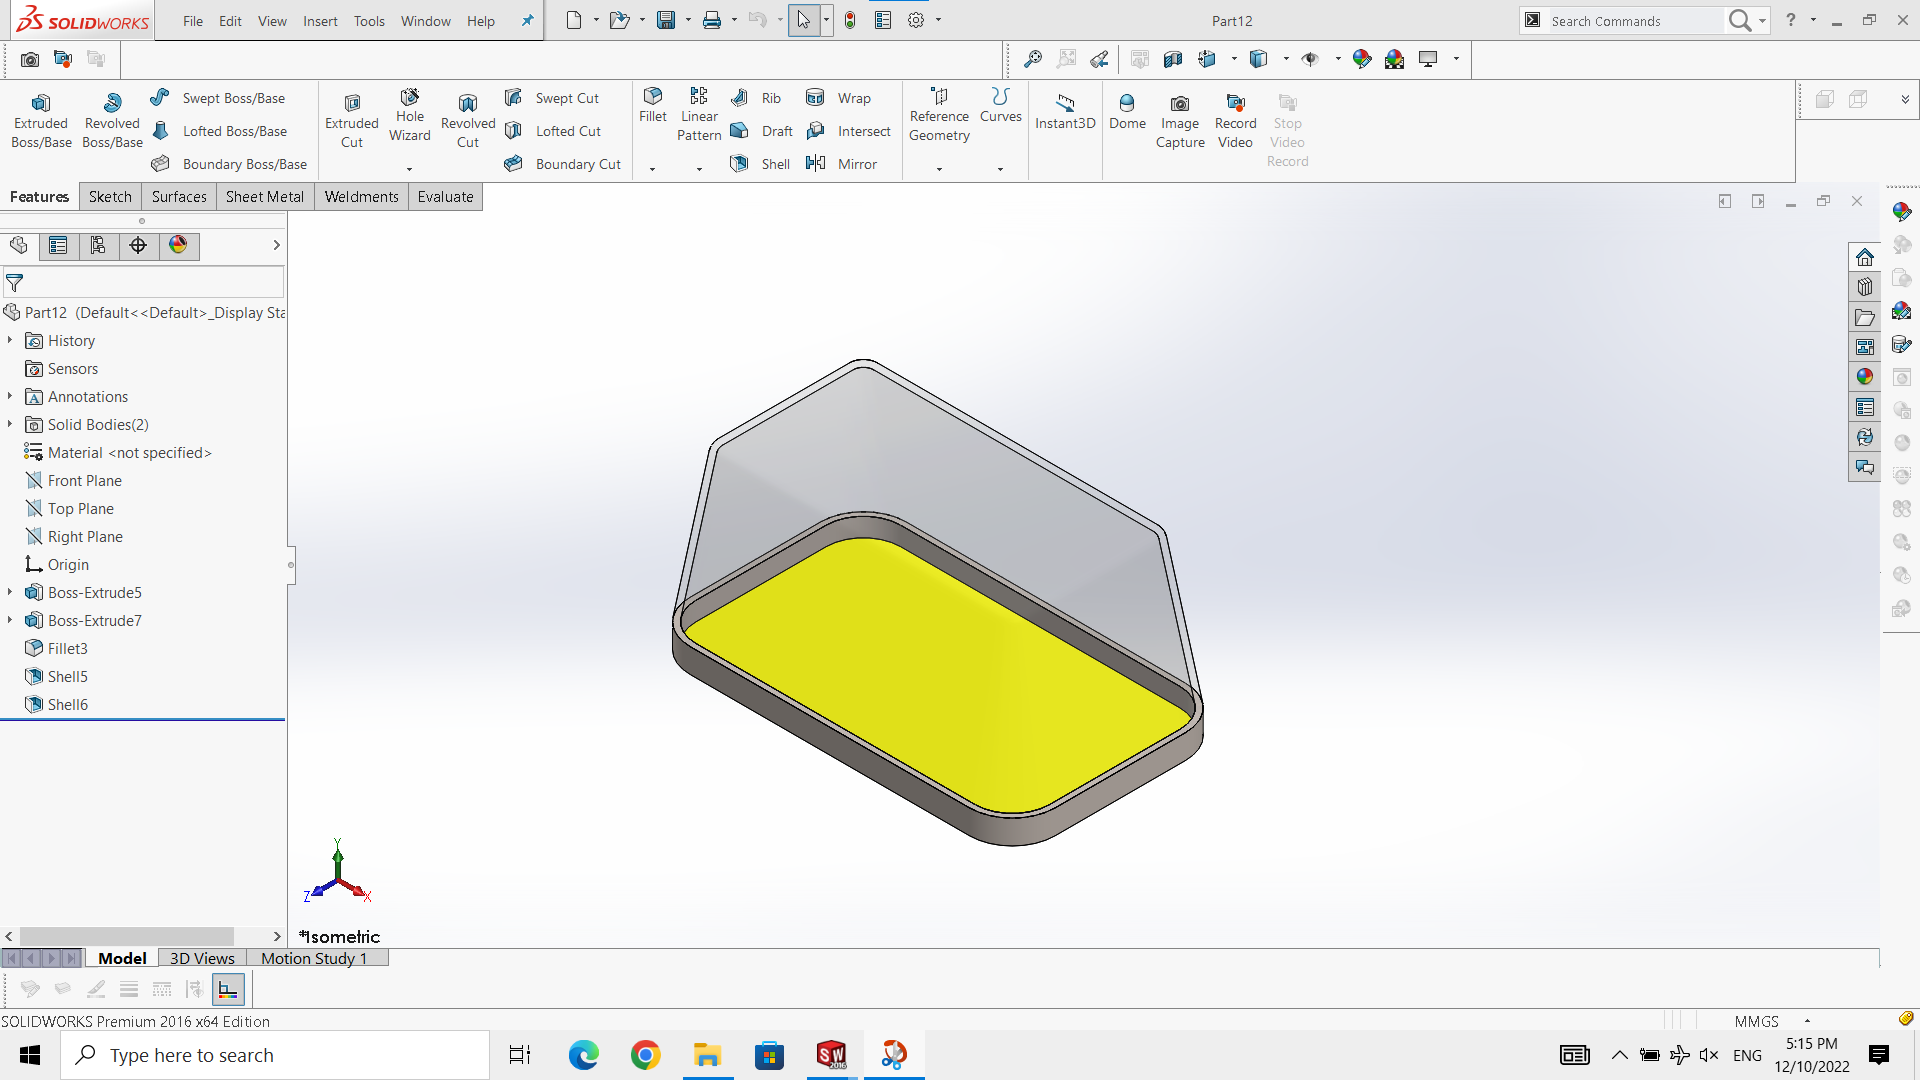Select the Lofted Cut tool

tap(553, 131)
